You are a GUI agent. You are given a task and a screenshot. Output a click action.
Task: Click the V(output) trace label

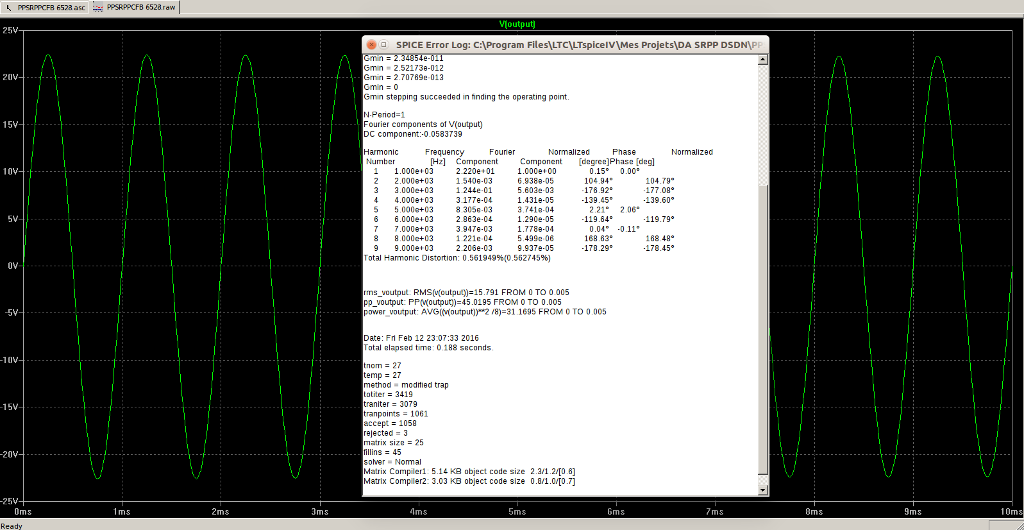pos(517,24)
